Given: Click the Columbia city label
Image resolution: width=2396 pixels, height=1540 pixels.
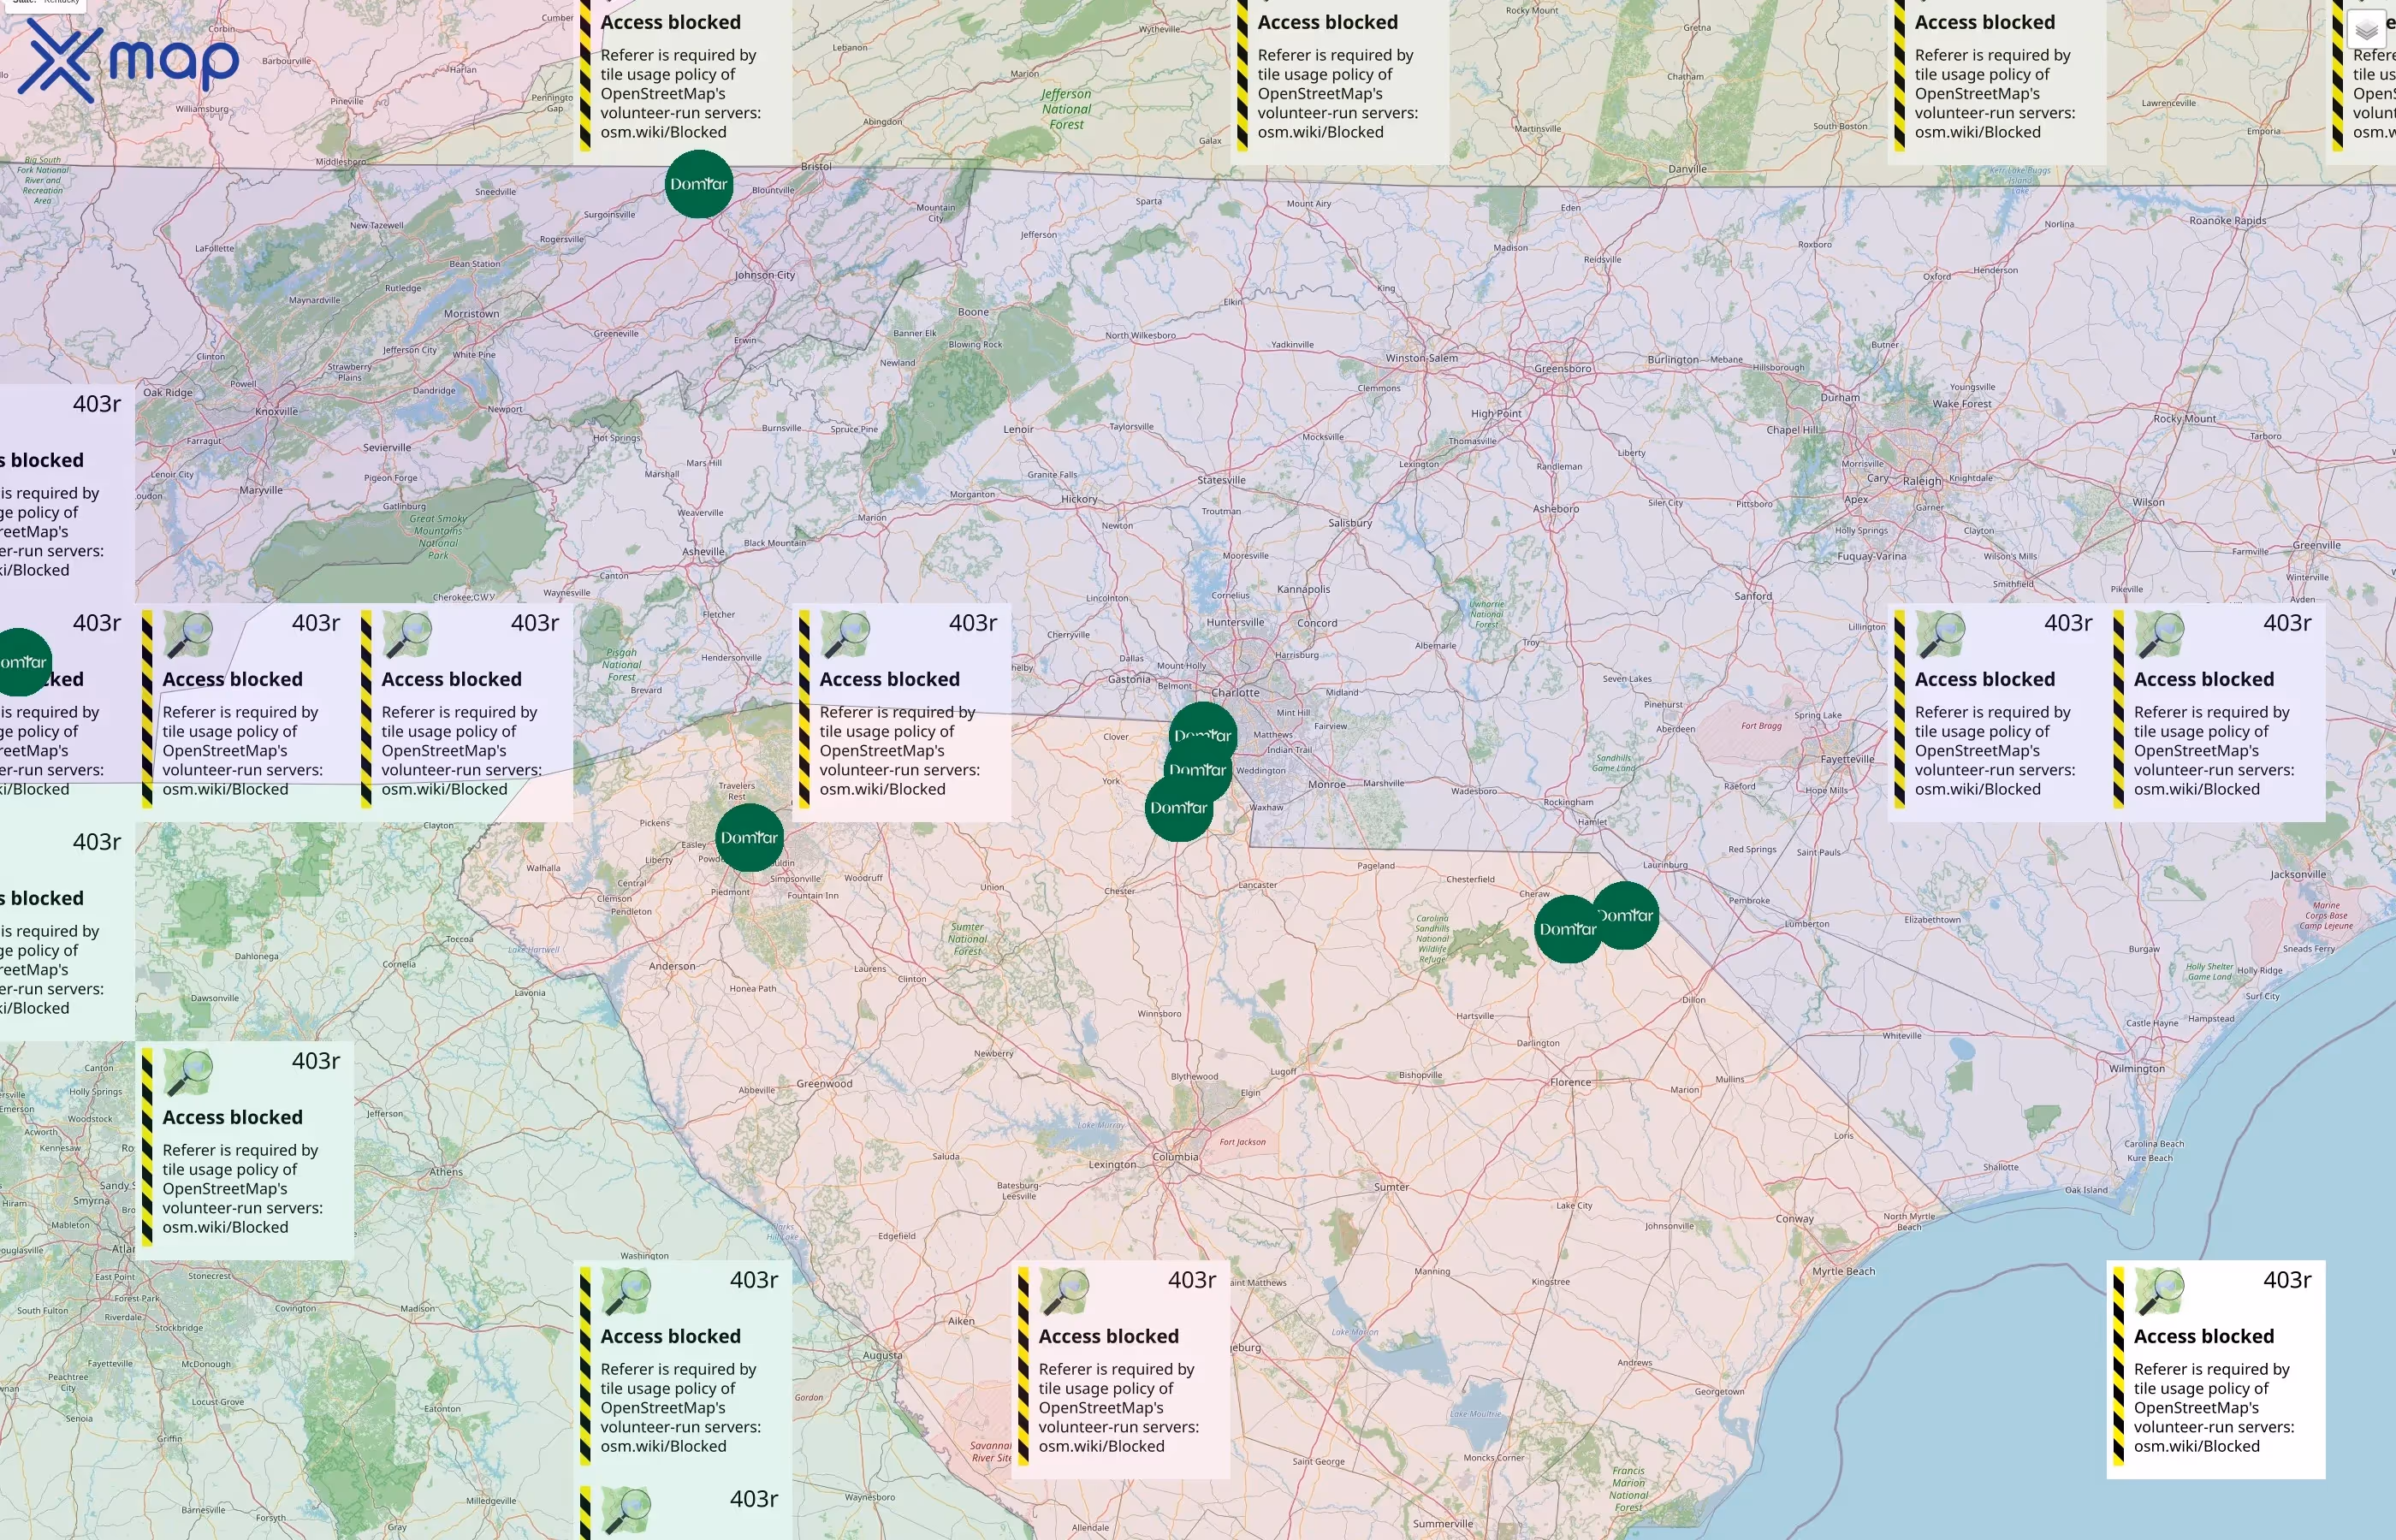Looking at the screenshot, I should (x=1175, y=1157).
